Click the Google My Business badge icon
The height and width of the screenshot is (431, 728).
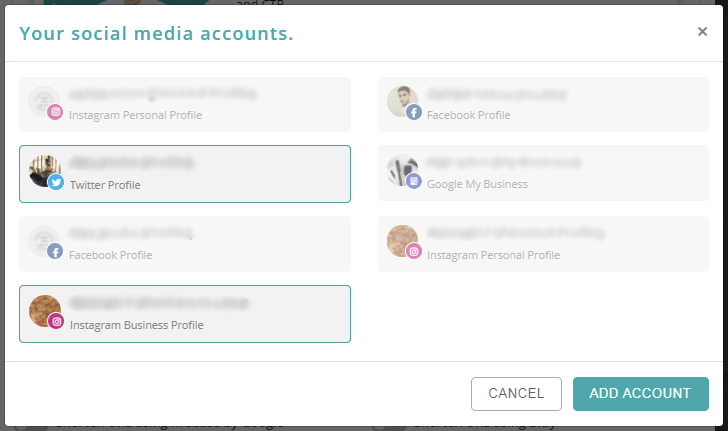(x=414, y=181)
